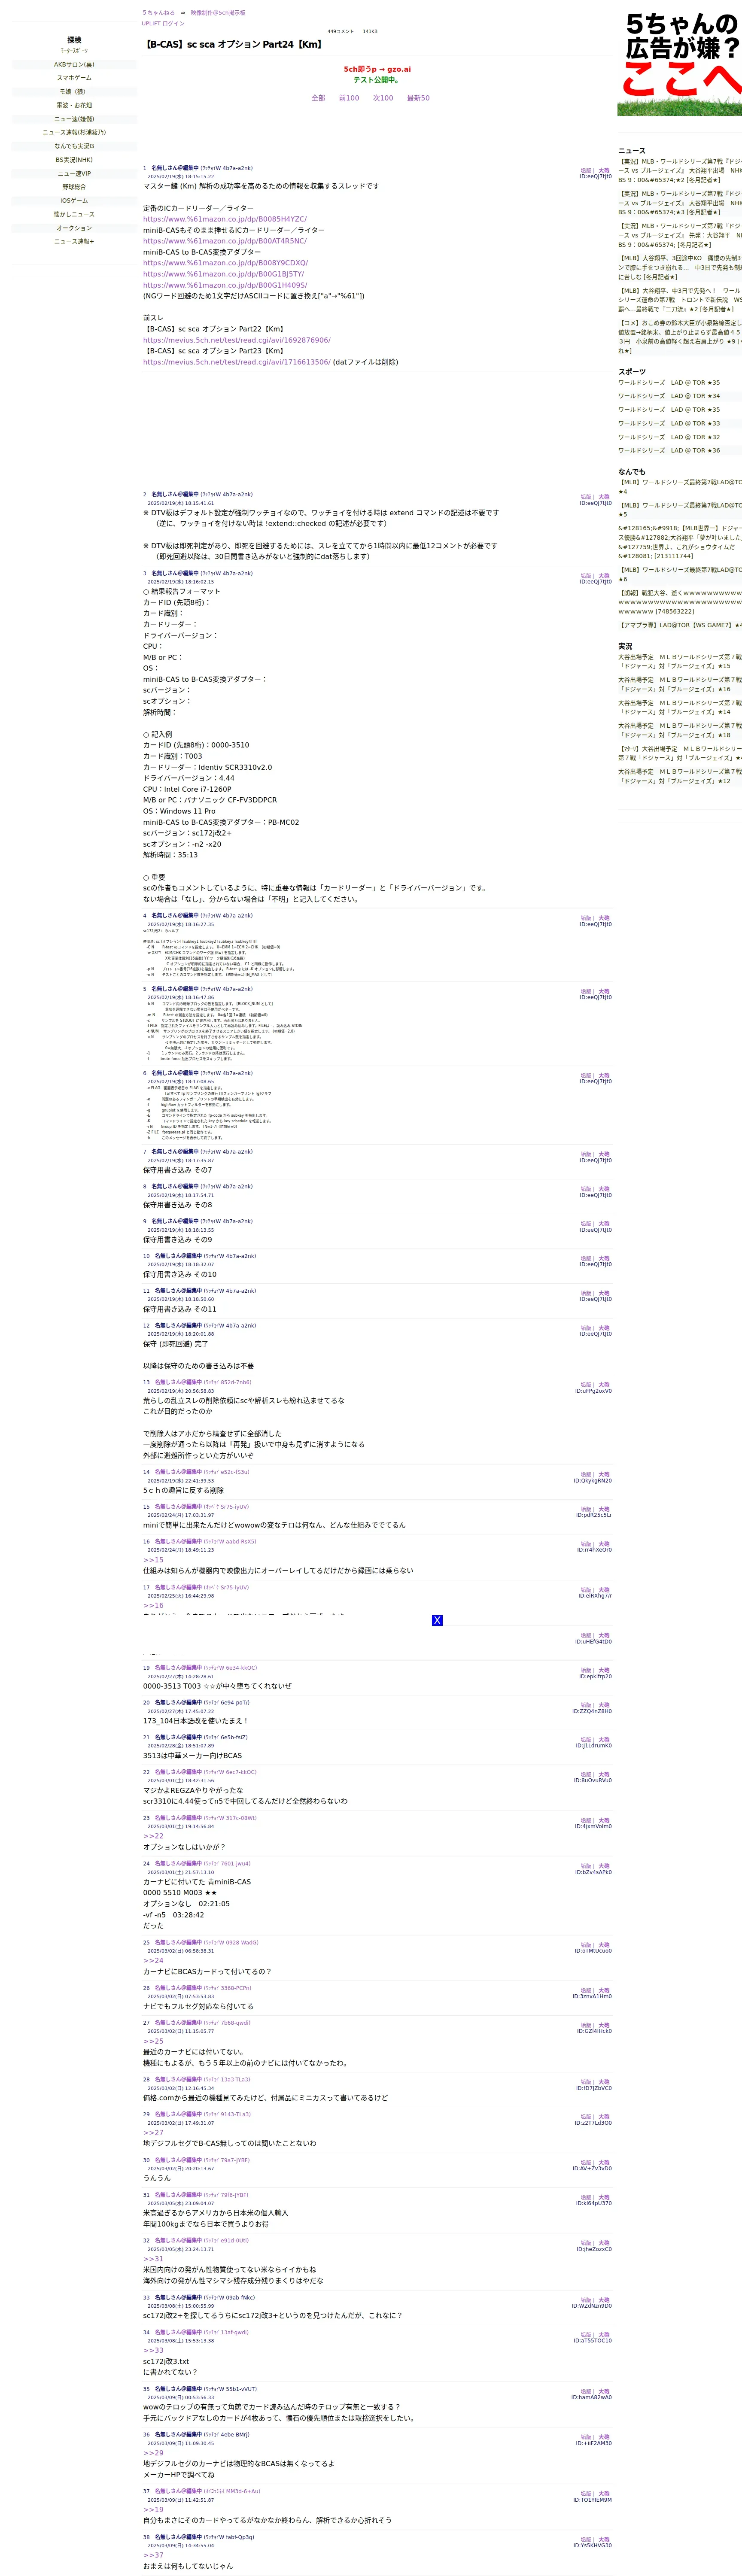This screenshot has height=2576, width=742.
Task: Select ニュー速(嫌儲) in the sidebar
Action: pyautogui.click(x=74, y=119)
